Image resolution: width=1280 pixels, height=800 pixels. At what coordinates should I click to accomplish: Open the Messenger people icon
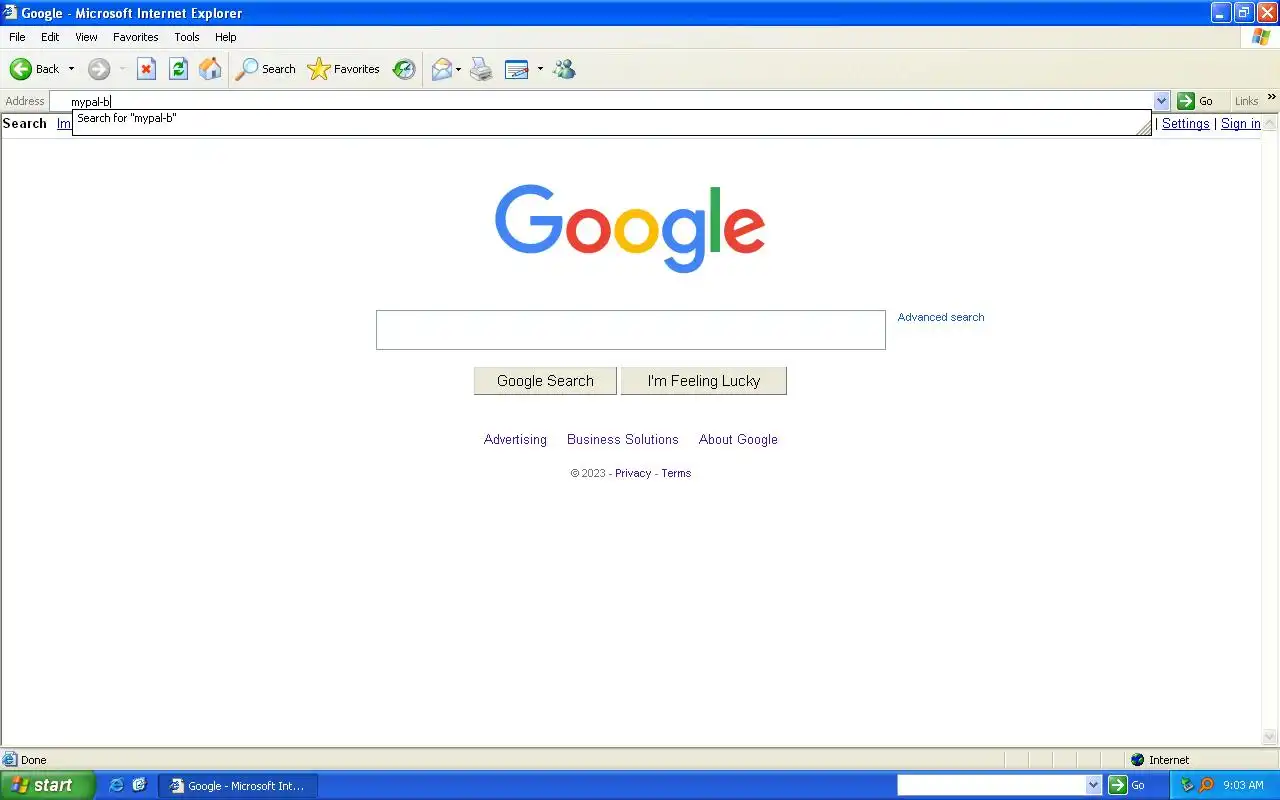coord(565,69)
